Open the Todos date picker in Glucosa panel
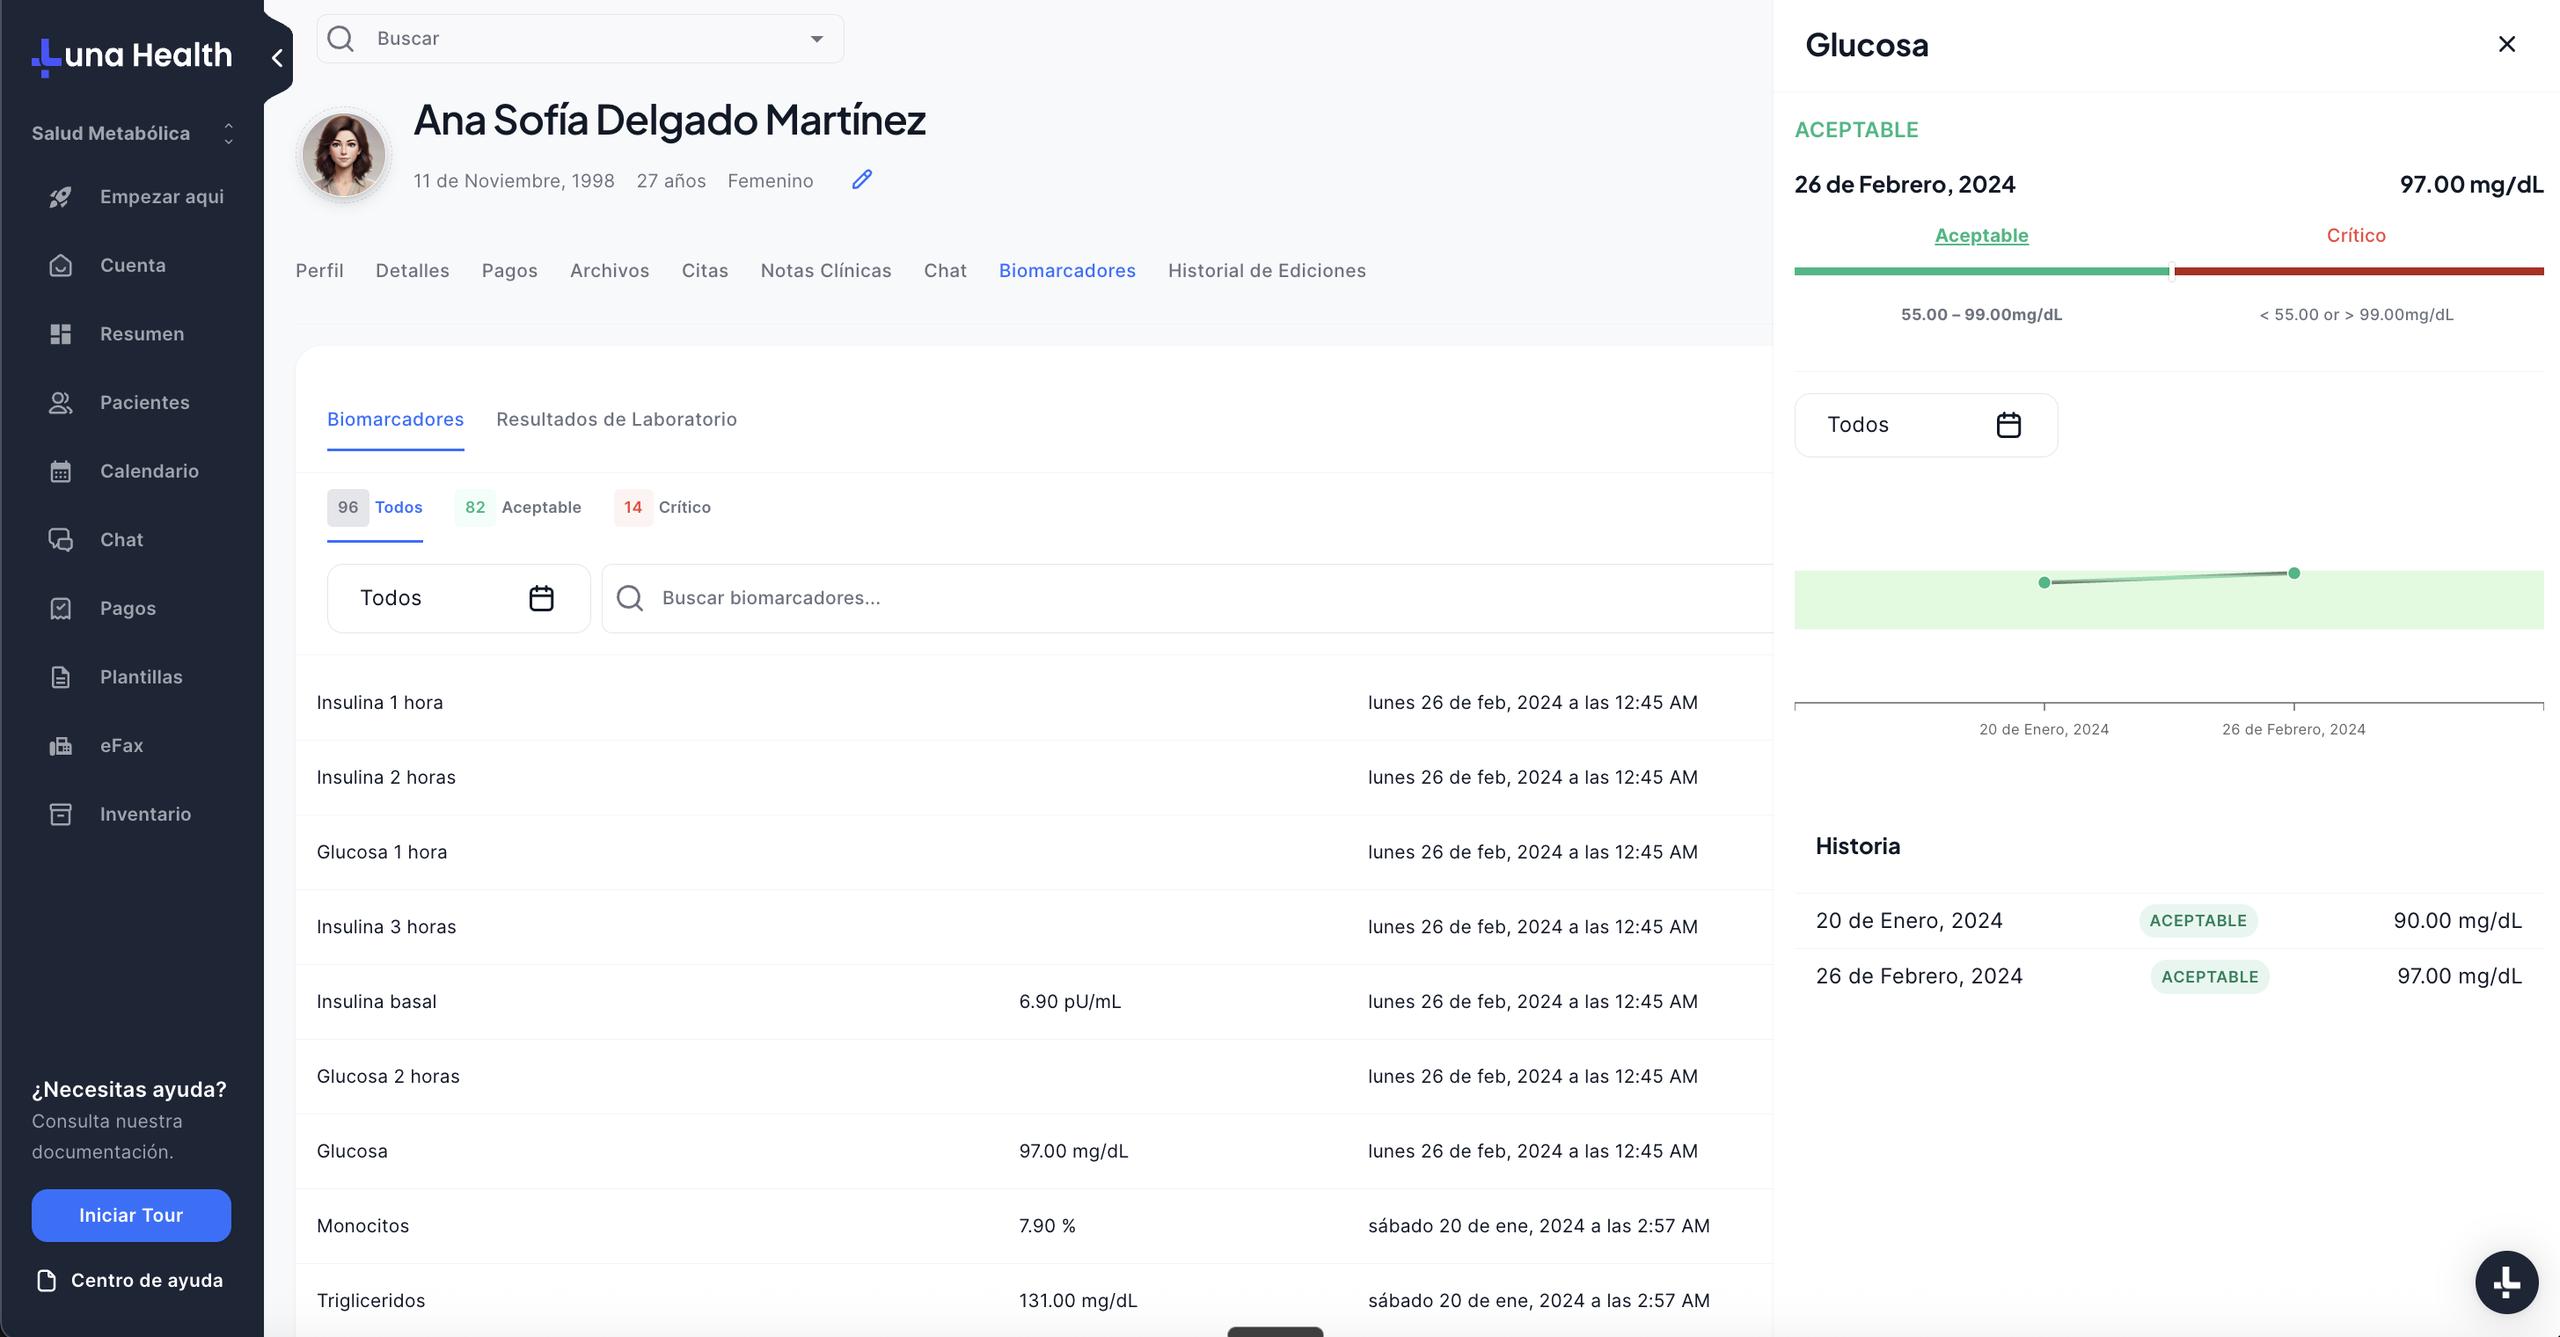2560x1337 pixels. [x=1925, y=425]
